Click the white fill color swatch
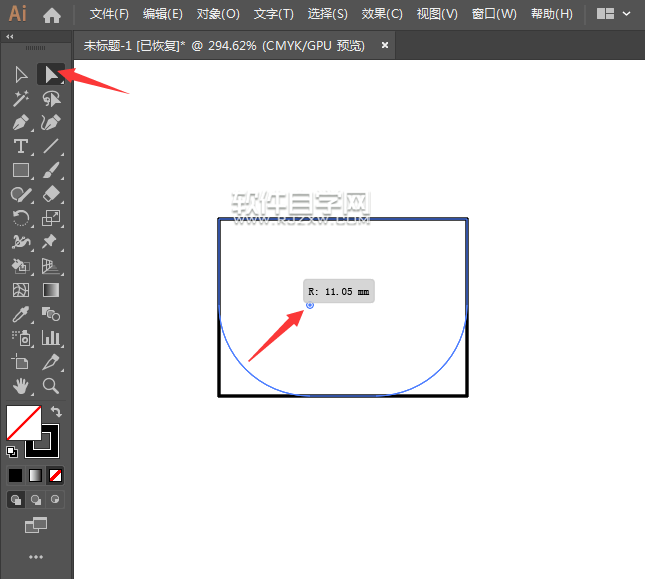 click(23, 423)
